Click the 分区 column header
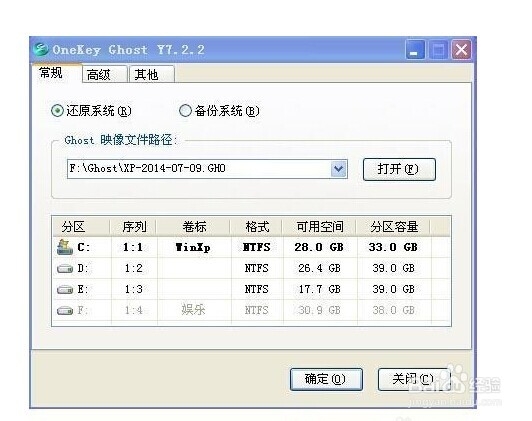This screenshot has width=532, height=421. [x=81, y=227]
